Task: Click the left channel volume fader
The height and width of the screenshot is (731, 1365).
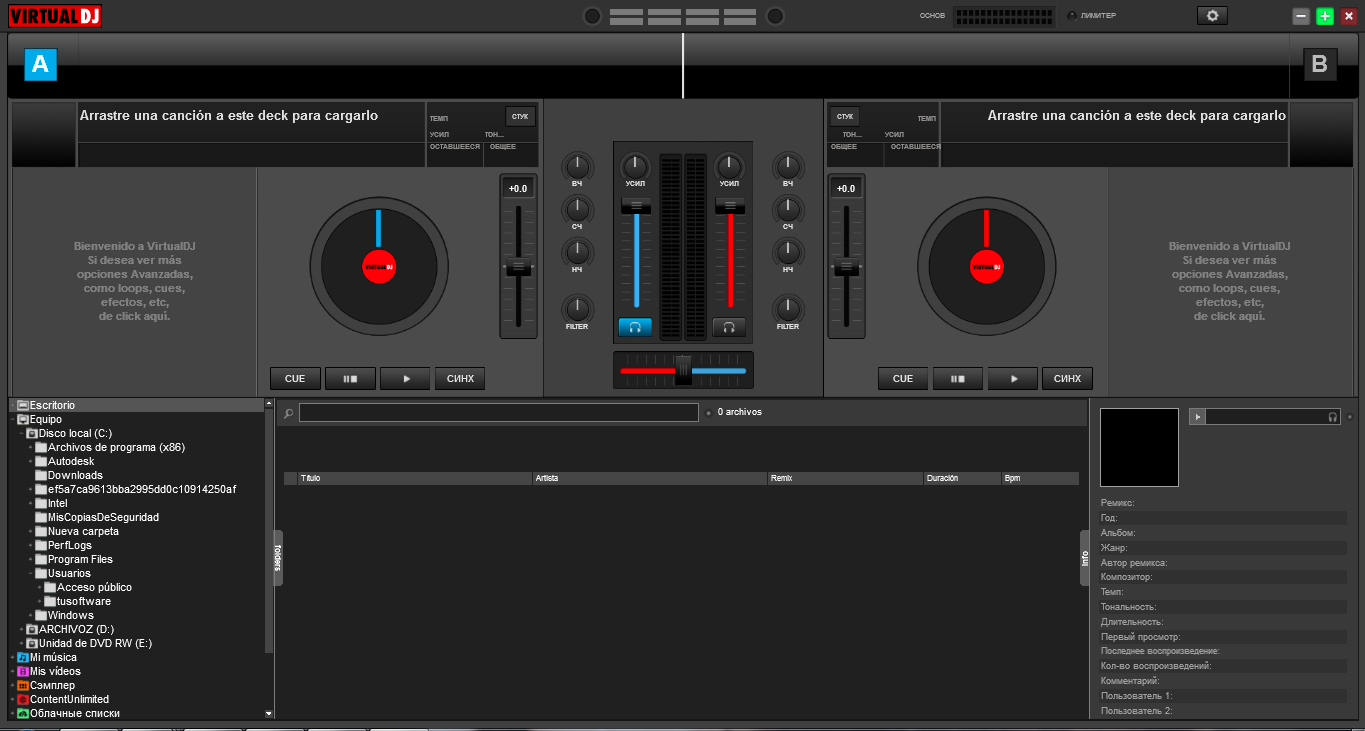Action: 636,206
